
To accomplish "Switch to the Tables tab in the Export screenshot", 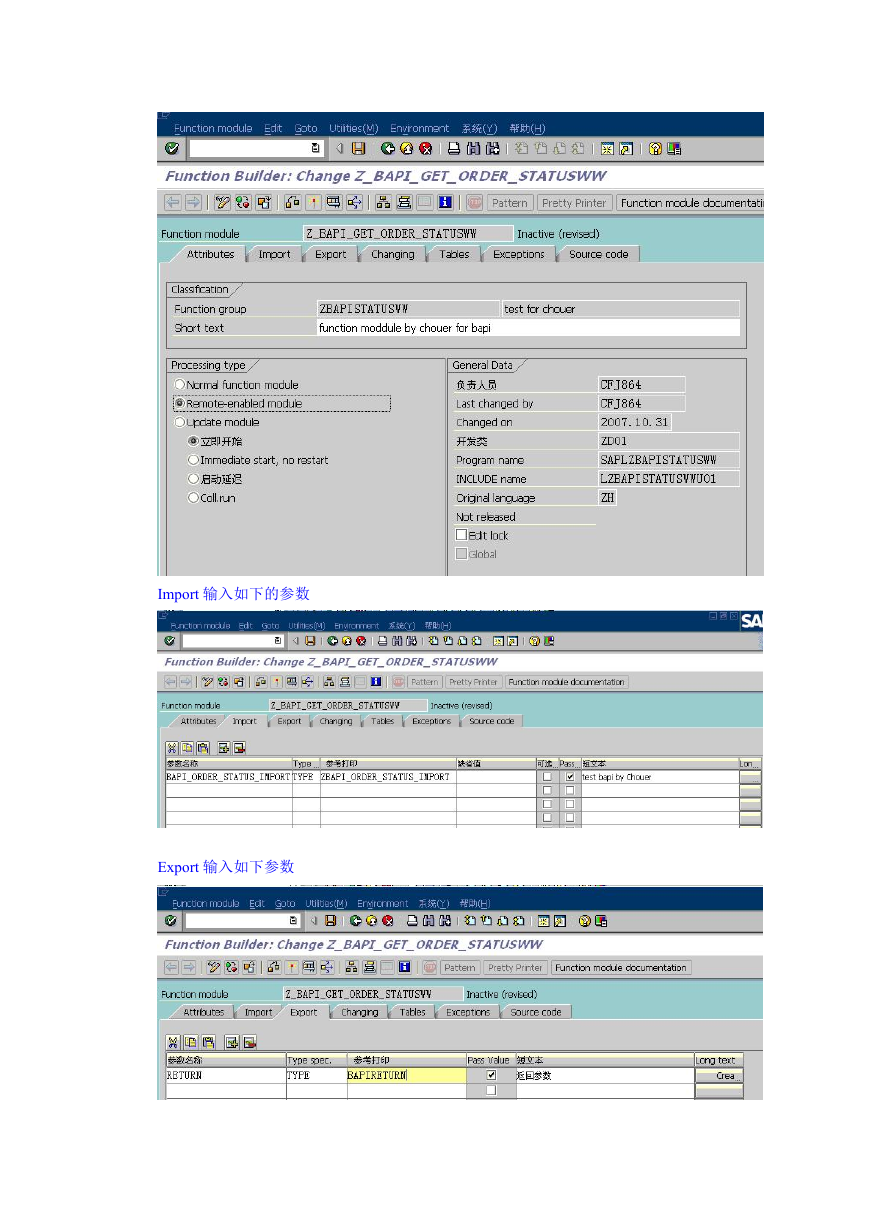I will pyautogui.click(x=413, y=1012).
